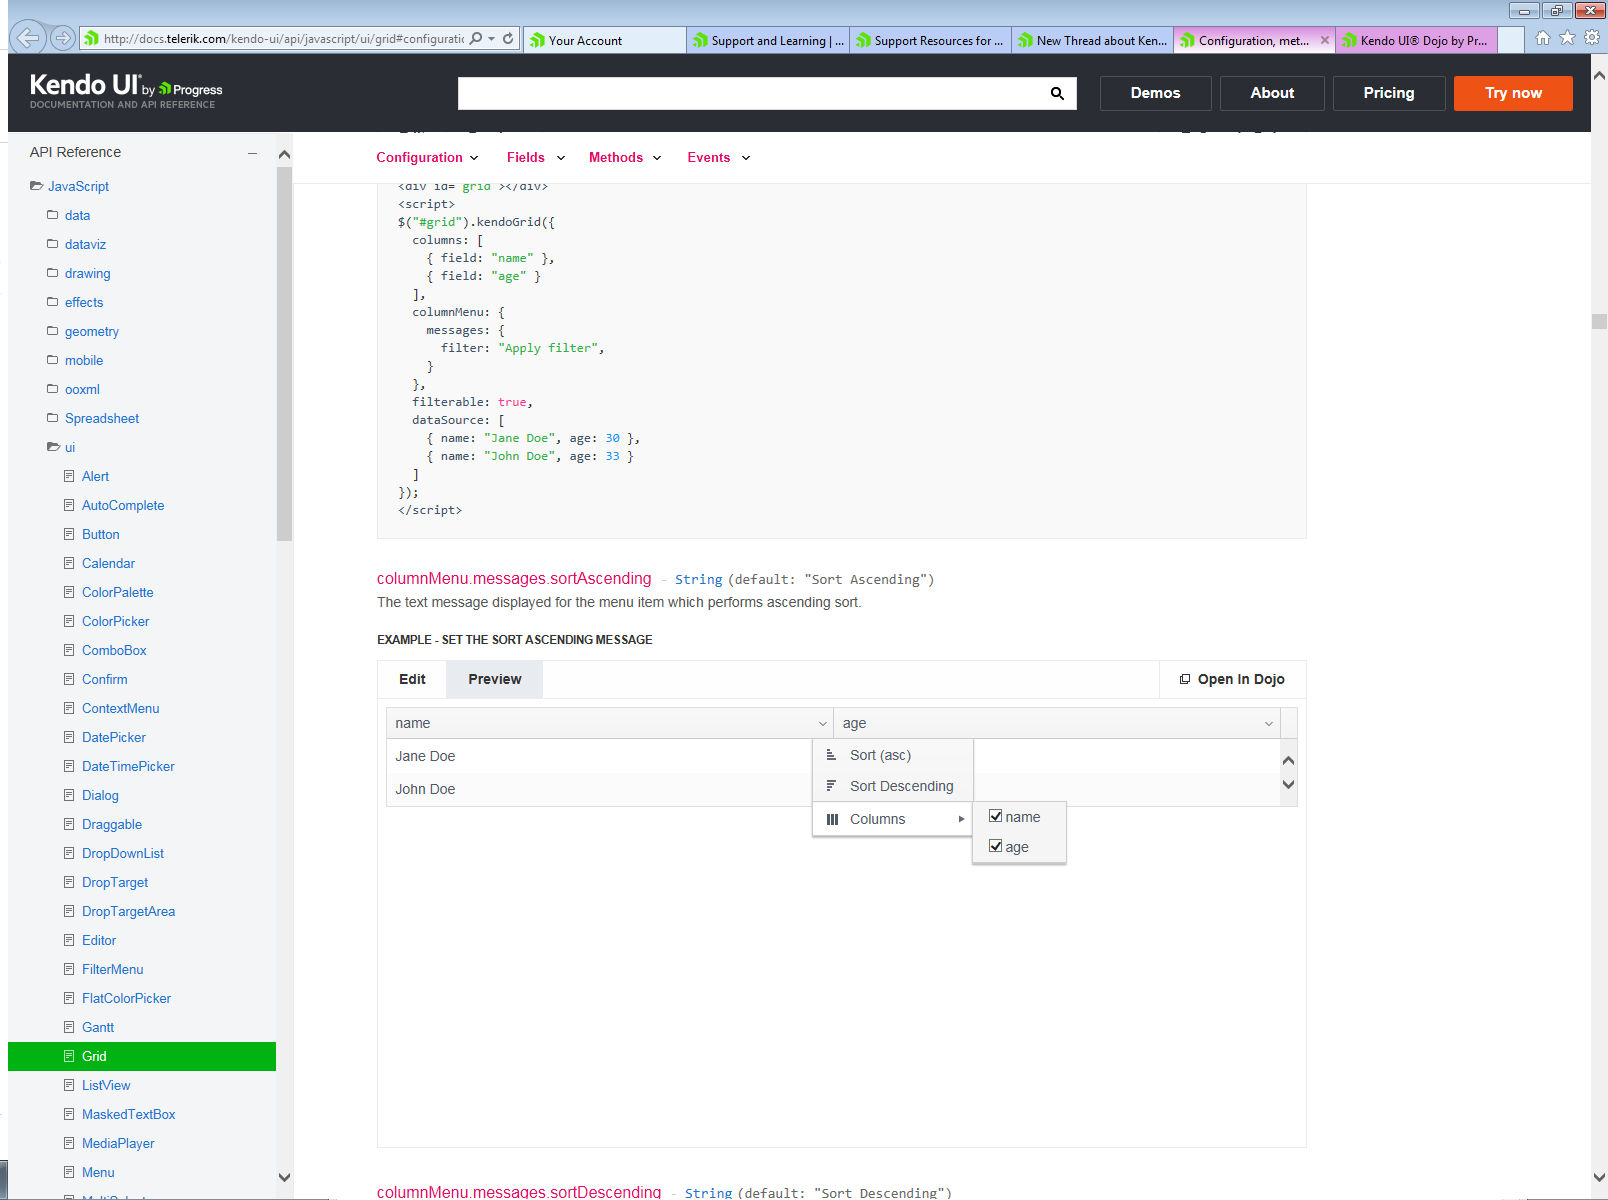Click the page icon beside Editor
Viewport: 1608px width, 1200px height.
69,940
